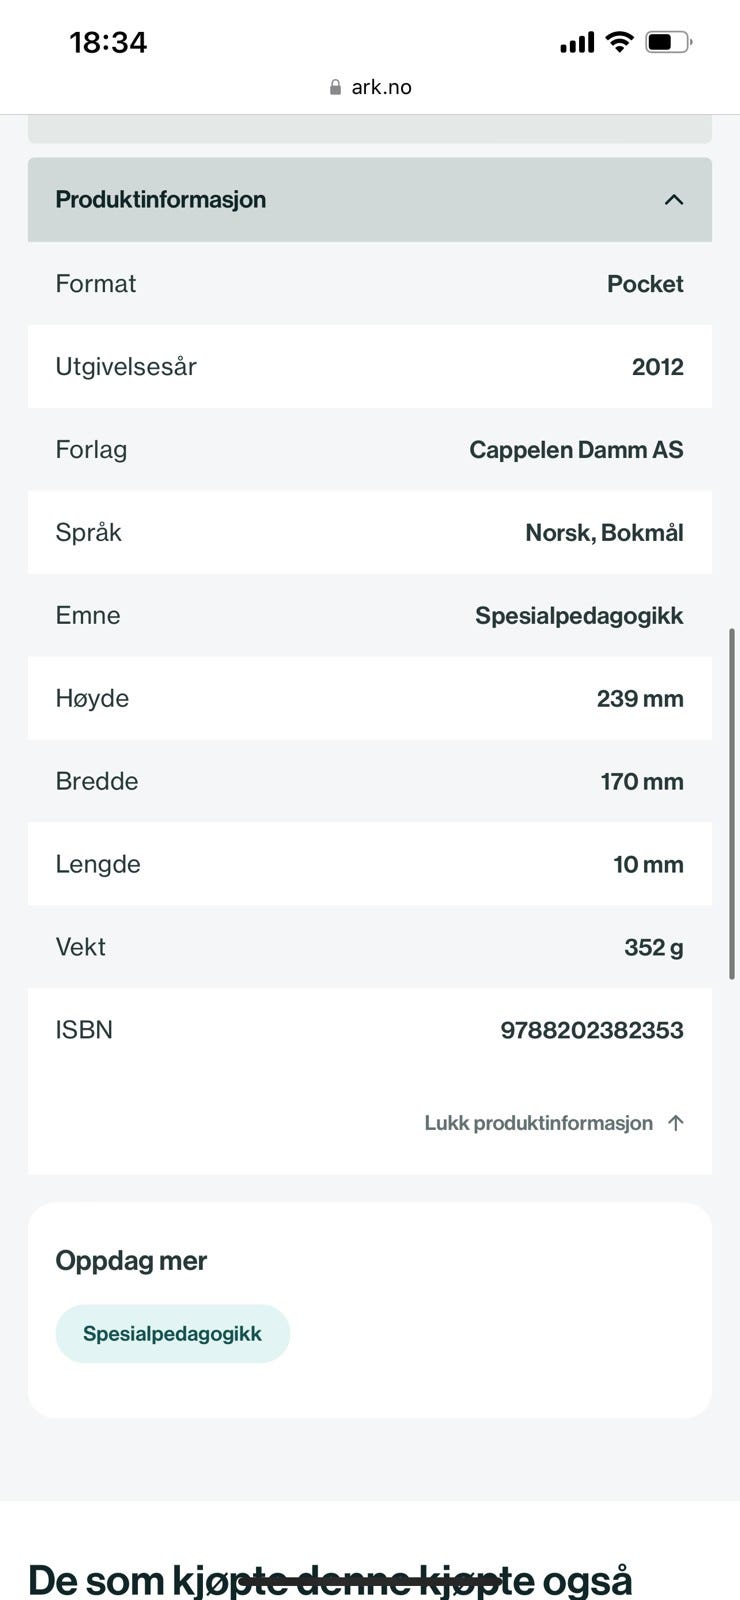Click the up arrow beside Lukk produktinformasjon
The width and height of the screenshot is (740, 1600).
click(676, 1123)
